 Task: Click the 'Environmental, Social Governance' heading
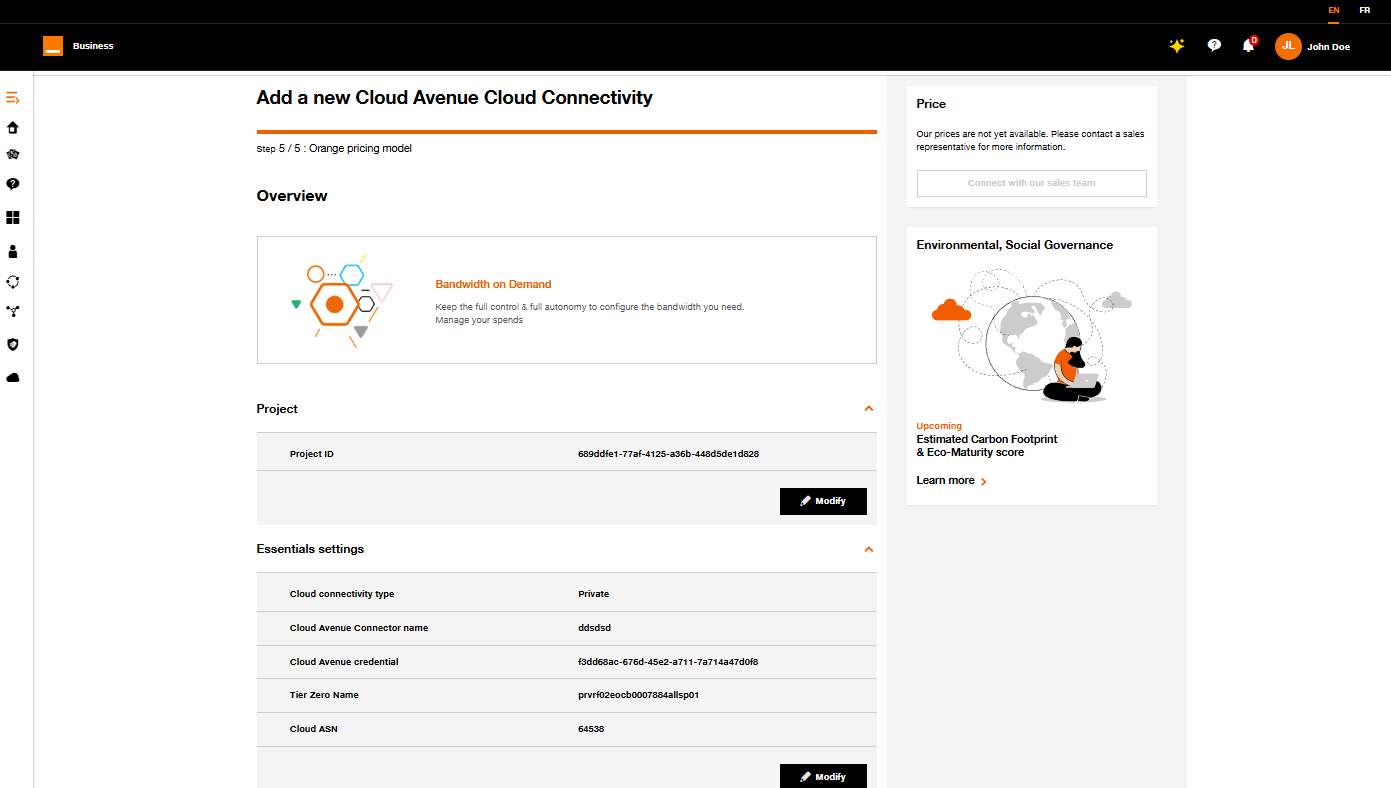click(x=1015, y=245)
